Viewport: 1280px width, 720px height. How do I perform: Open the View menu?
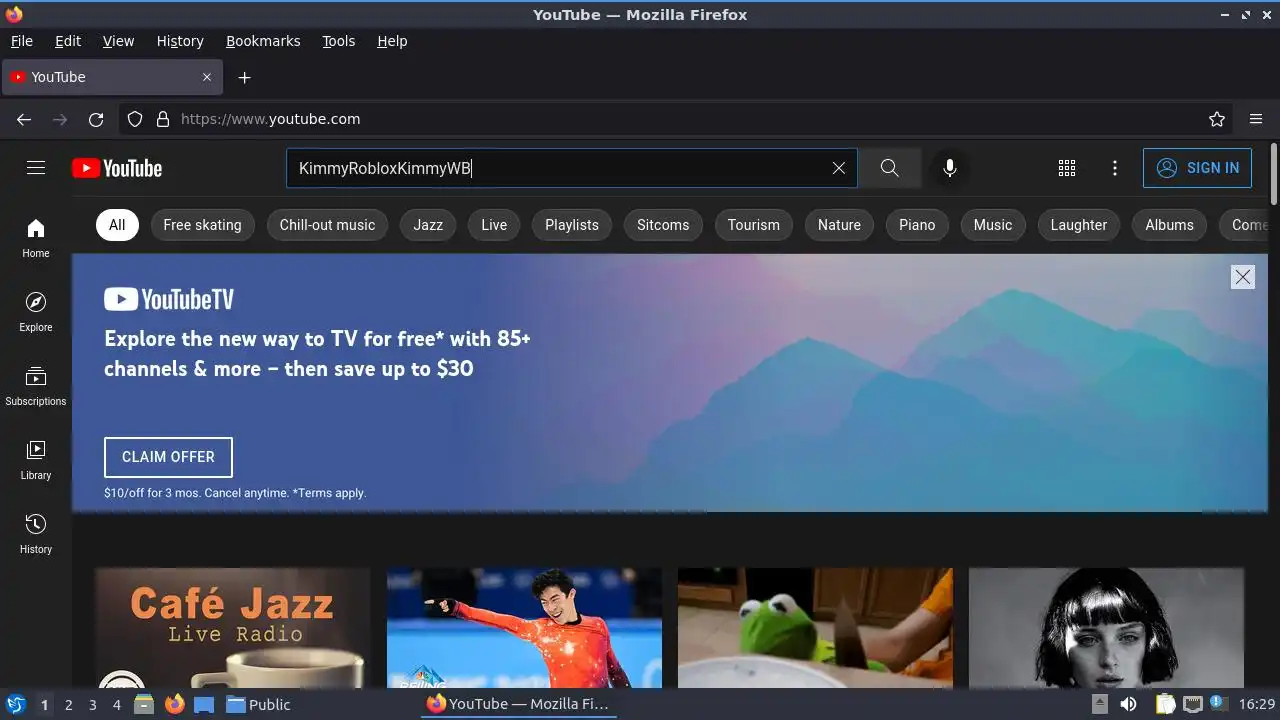coord(118,41)
